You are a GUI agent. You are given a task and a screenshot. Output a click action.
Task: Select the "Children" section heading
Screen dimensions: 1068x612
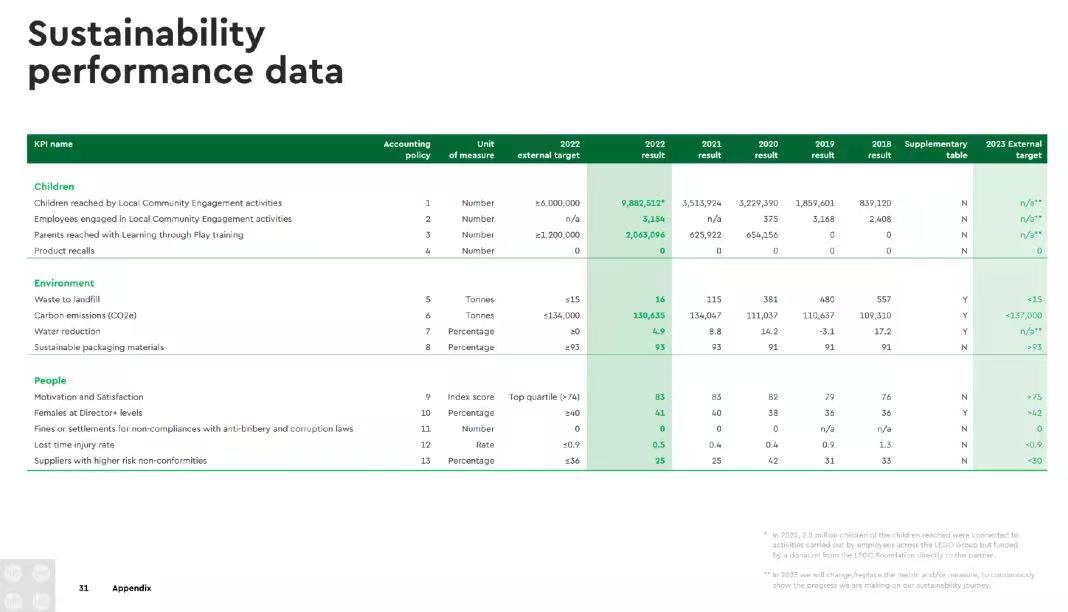coord(54,187)
